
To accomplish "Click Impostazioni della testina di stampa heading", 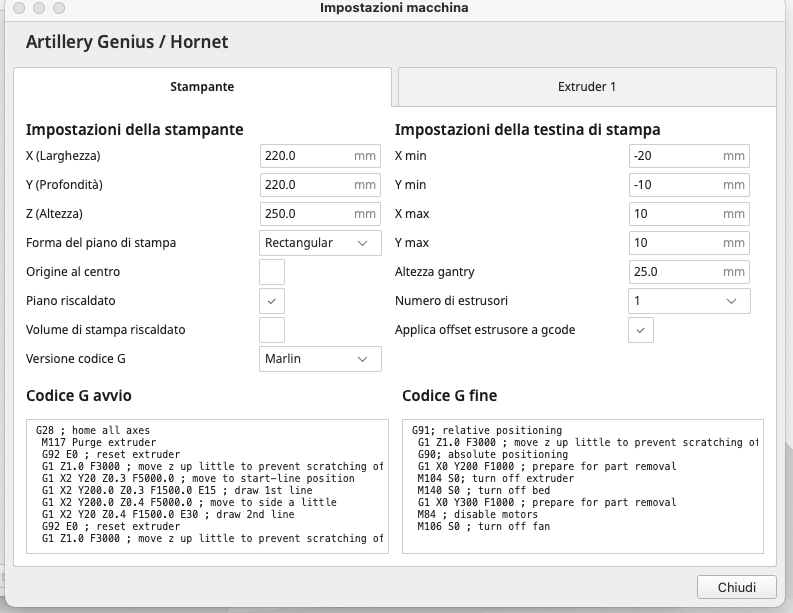I will tap(527, 130).
